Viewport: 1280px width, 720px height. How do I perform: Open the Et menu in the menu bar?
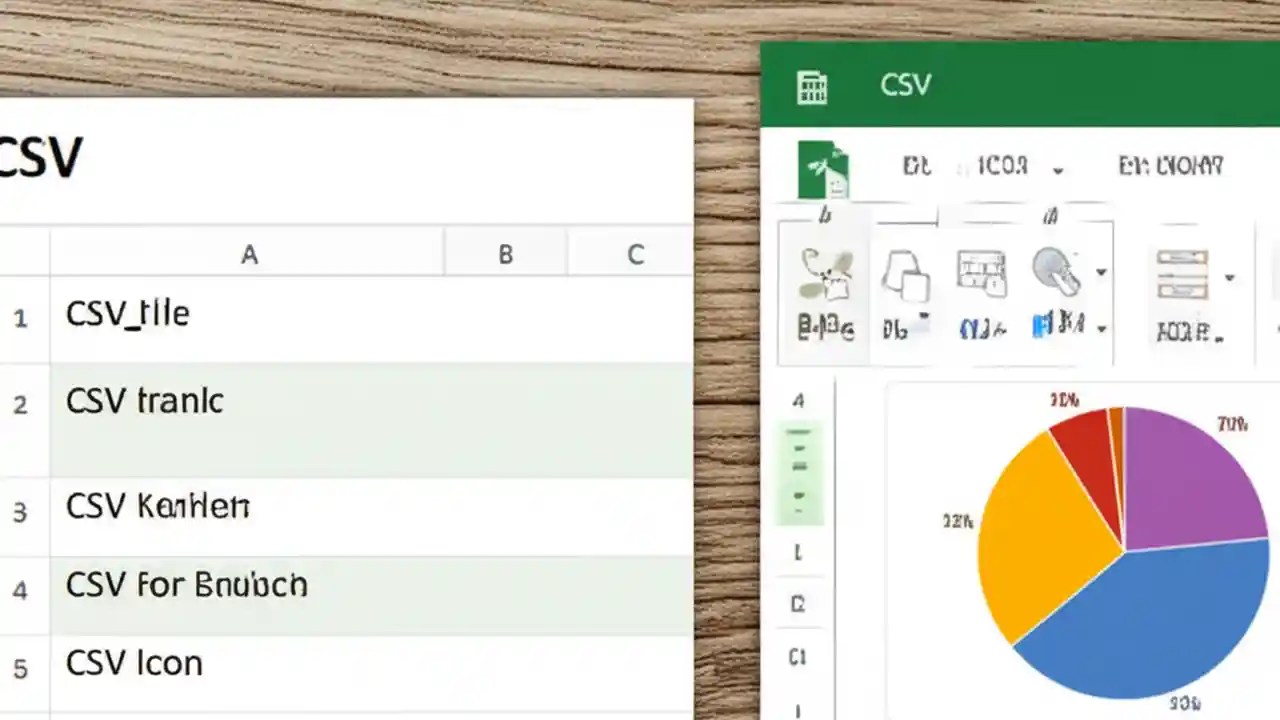pyautogui.click(x=915, y=166)
